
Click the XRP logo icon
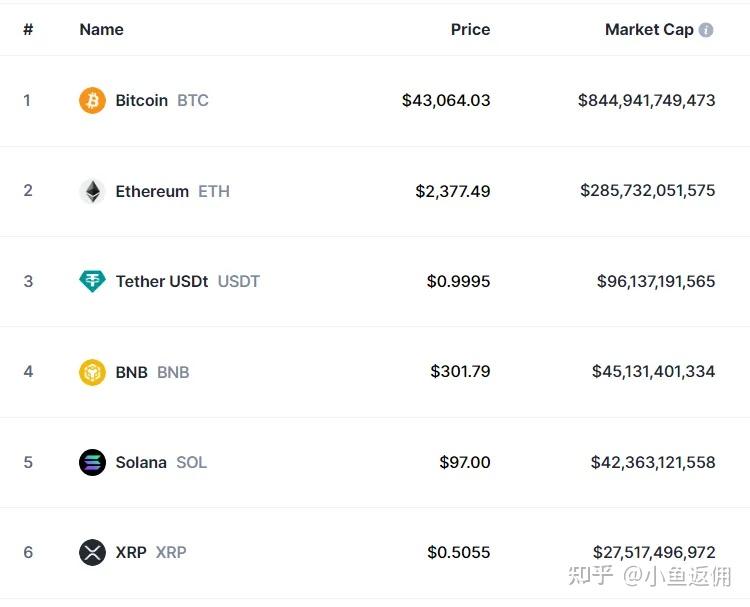pyautogui.click(x=92, y=552)
